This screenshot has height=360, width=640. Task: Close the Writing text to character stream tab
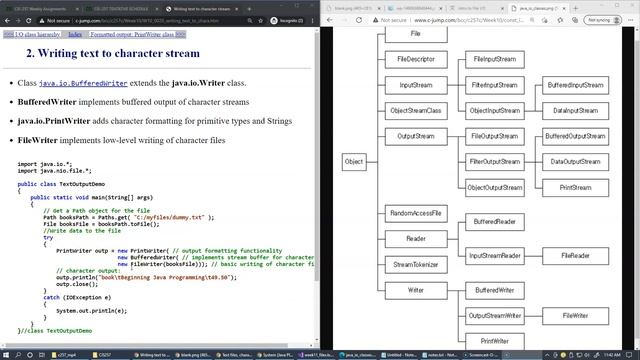point(236,9)
